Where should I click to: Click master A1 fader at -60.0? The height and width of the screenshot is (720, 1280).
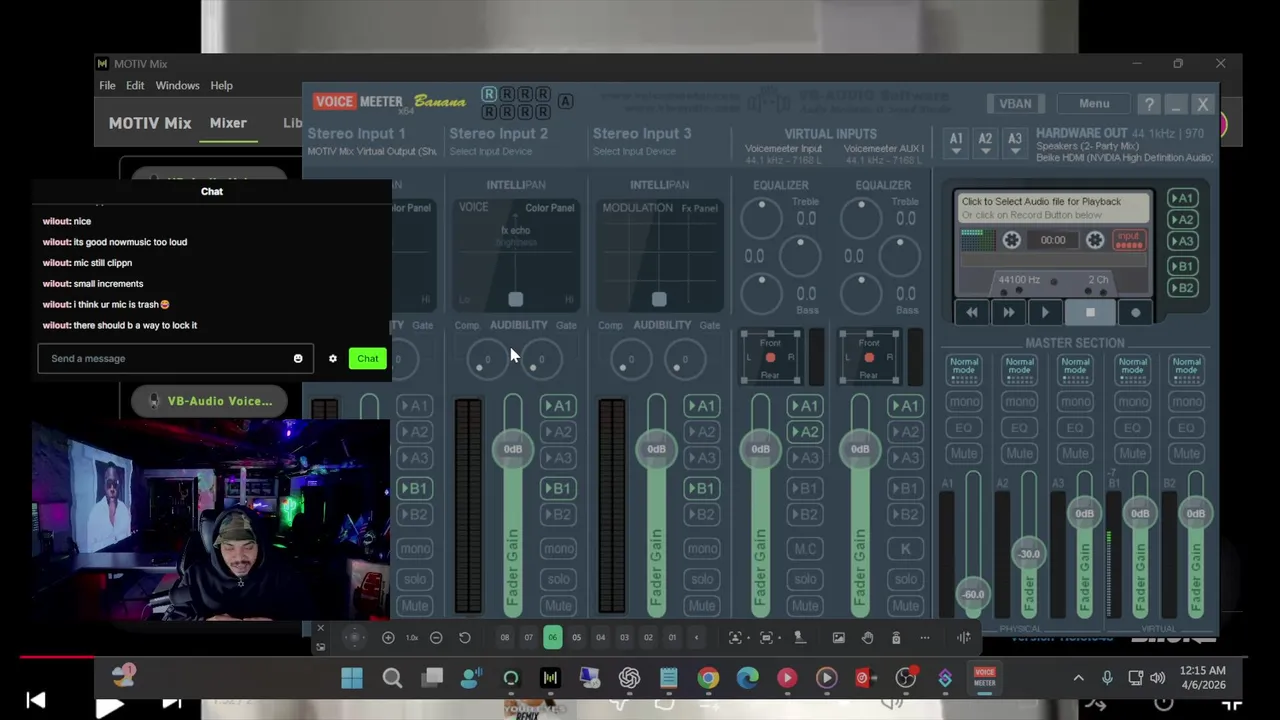tap(972, 594)
